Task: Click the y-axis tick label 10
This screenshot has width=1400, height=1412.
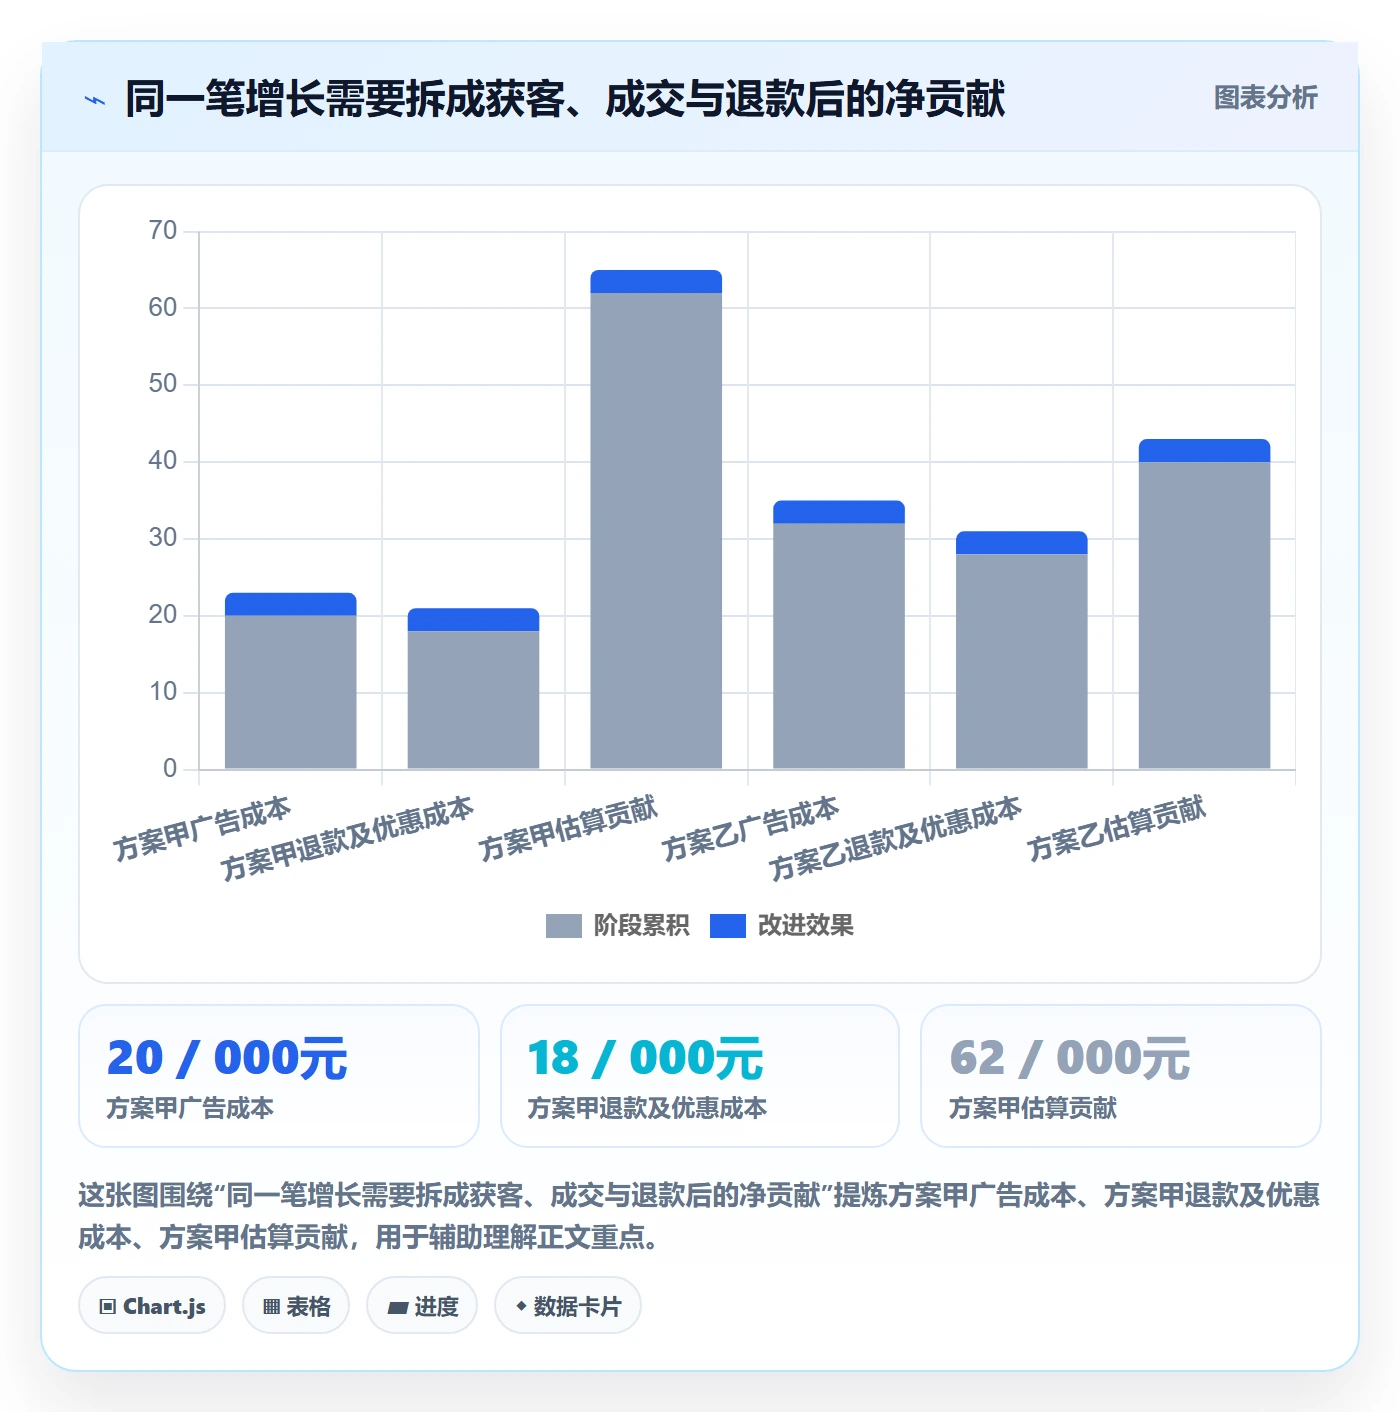Action: click(163, 692)
